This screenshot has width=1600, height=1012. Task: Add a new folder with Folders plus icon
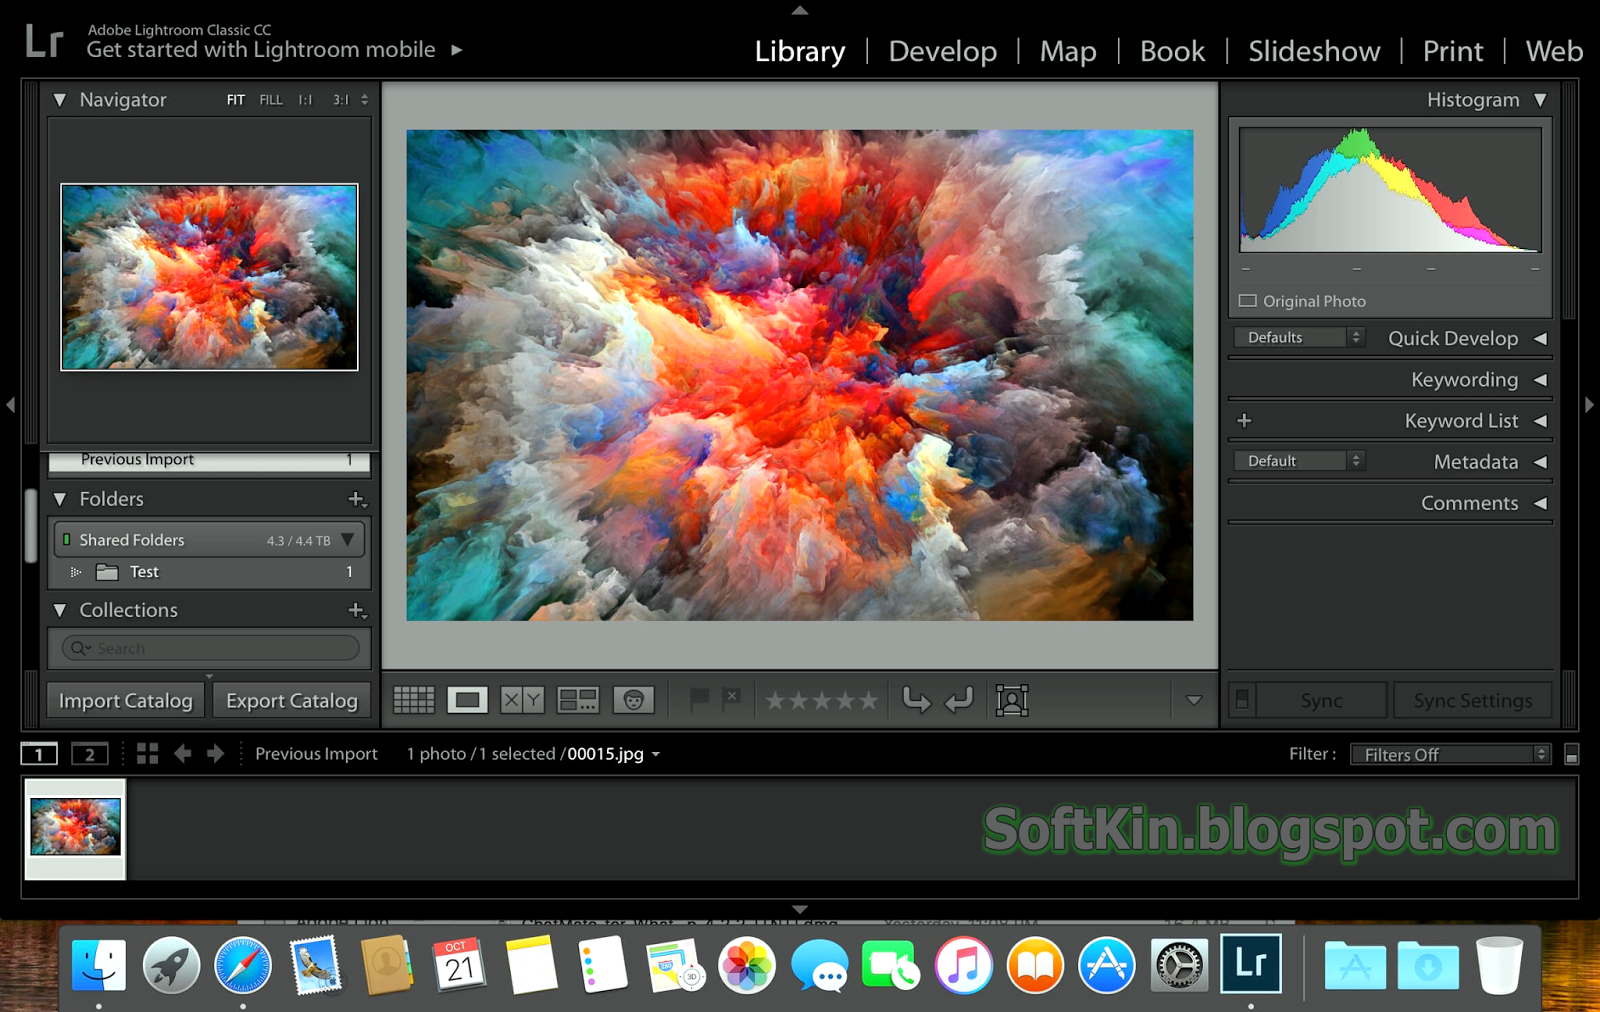tap(357, 499)
